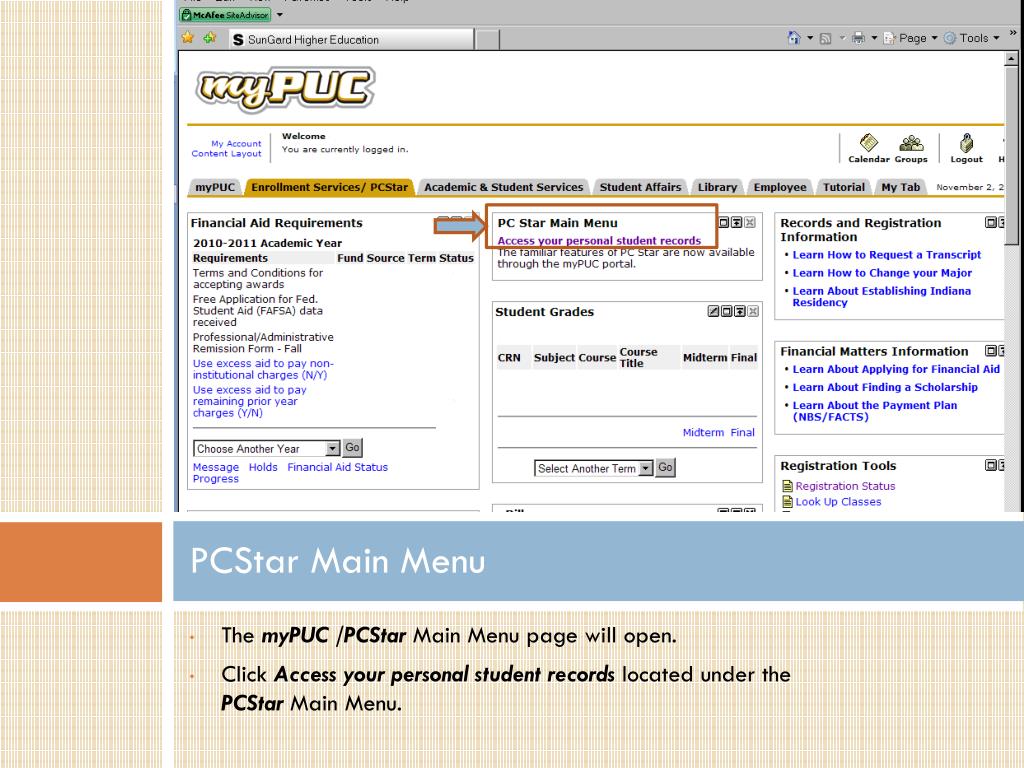Viewport: 1024px width, 768px height.
Task: Open the Home button dropdown arrow
Action: pyautogui.click(x=810, y=38)
